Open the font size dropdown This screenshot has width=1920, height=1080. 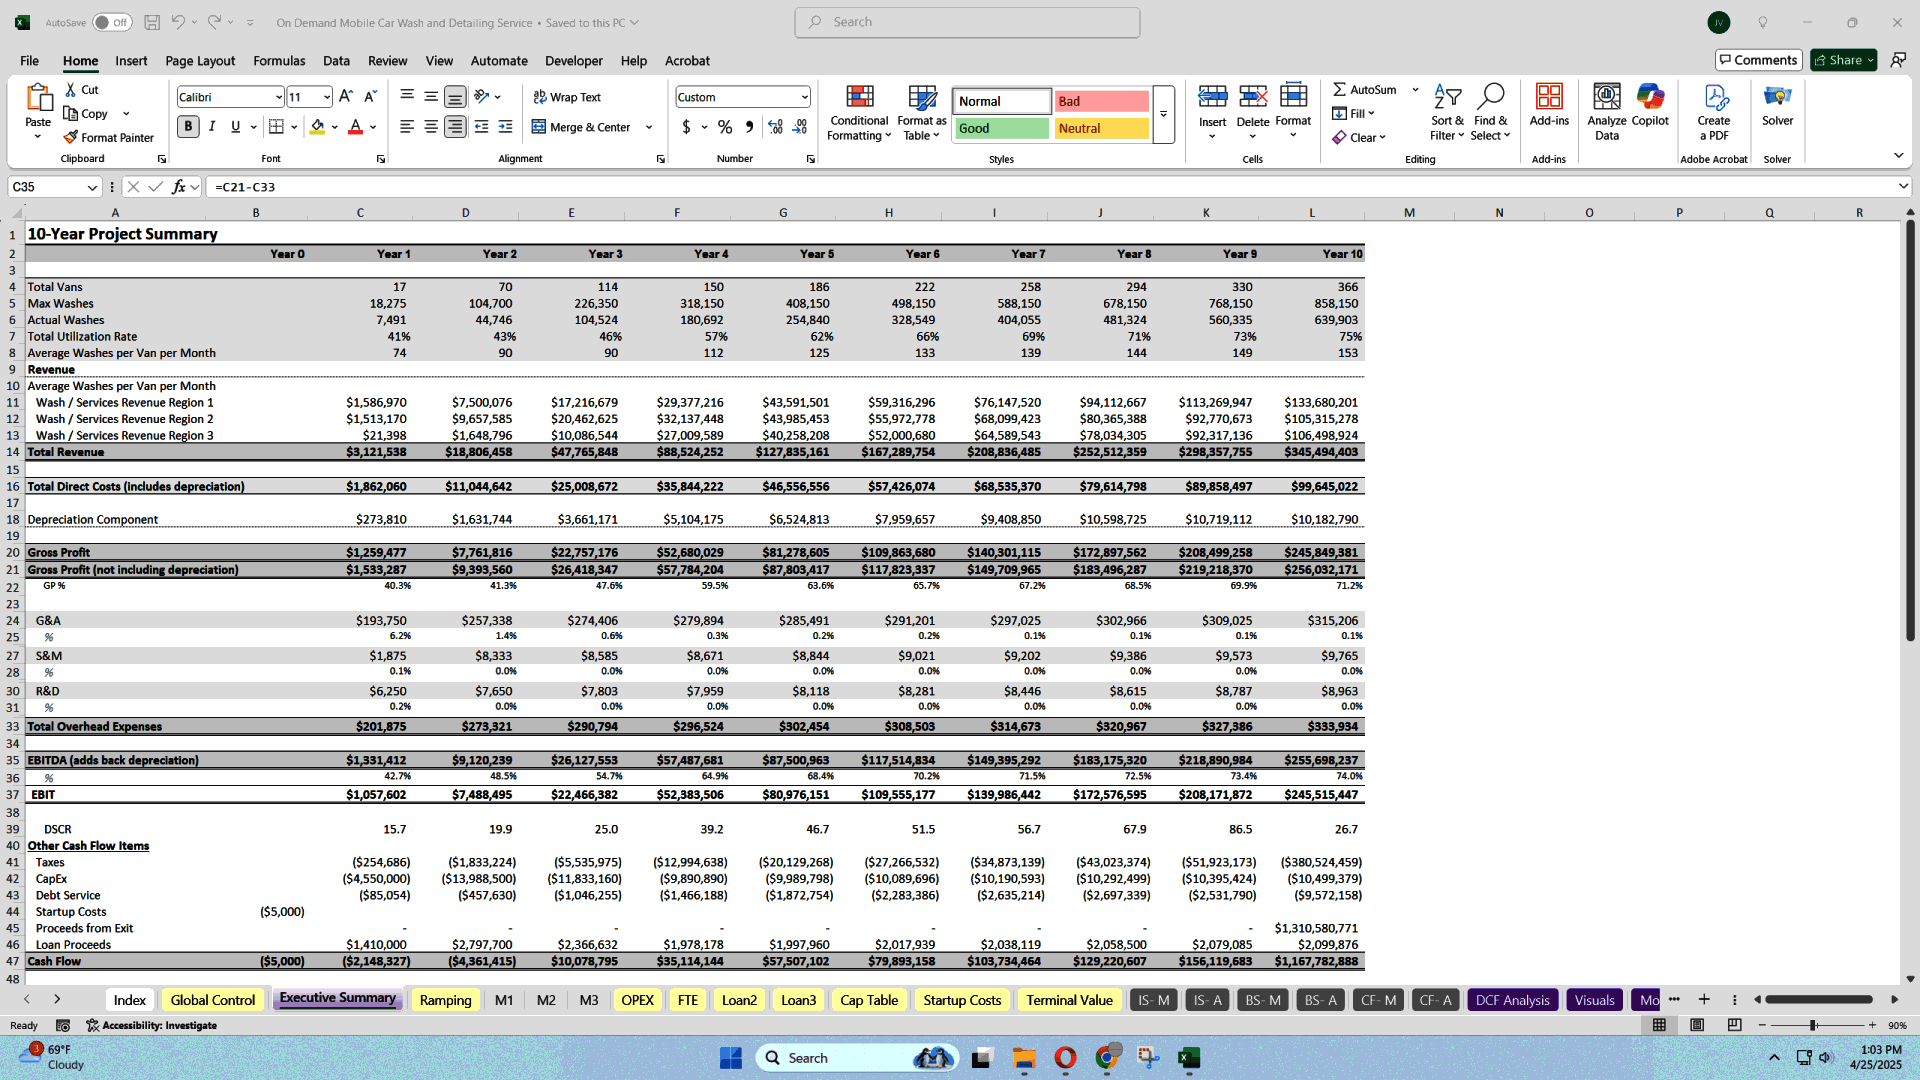pyautogui.click(x=326, y=97)
